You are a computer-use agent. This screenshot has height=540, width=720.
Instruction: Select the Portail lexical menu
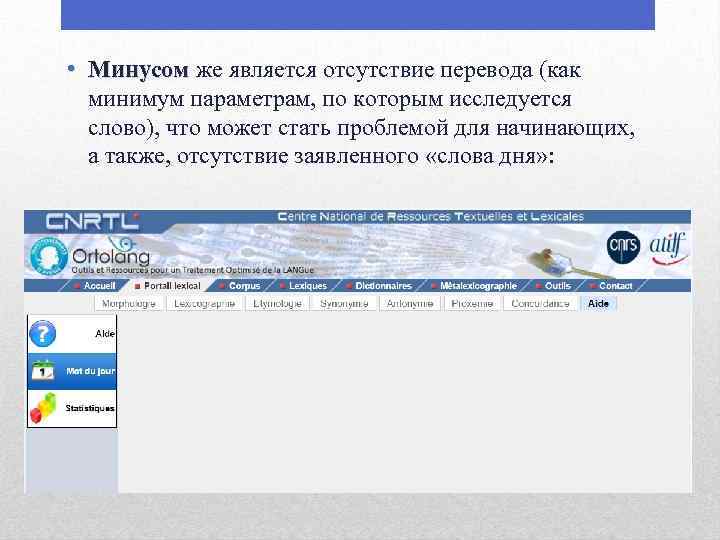tap(172, 286)
